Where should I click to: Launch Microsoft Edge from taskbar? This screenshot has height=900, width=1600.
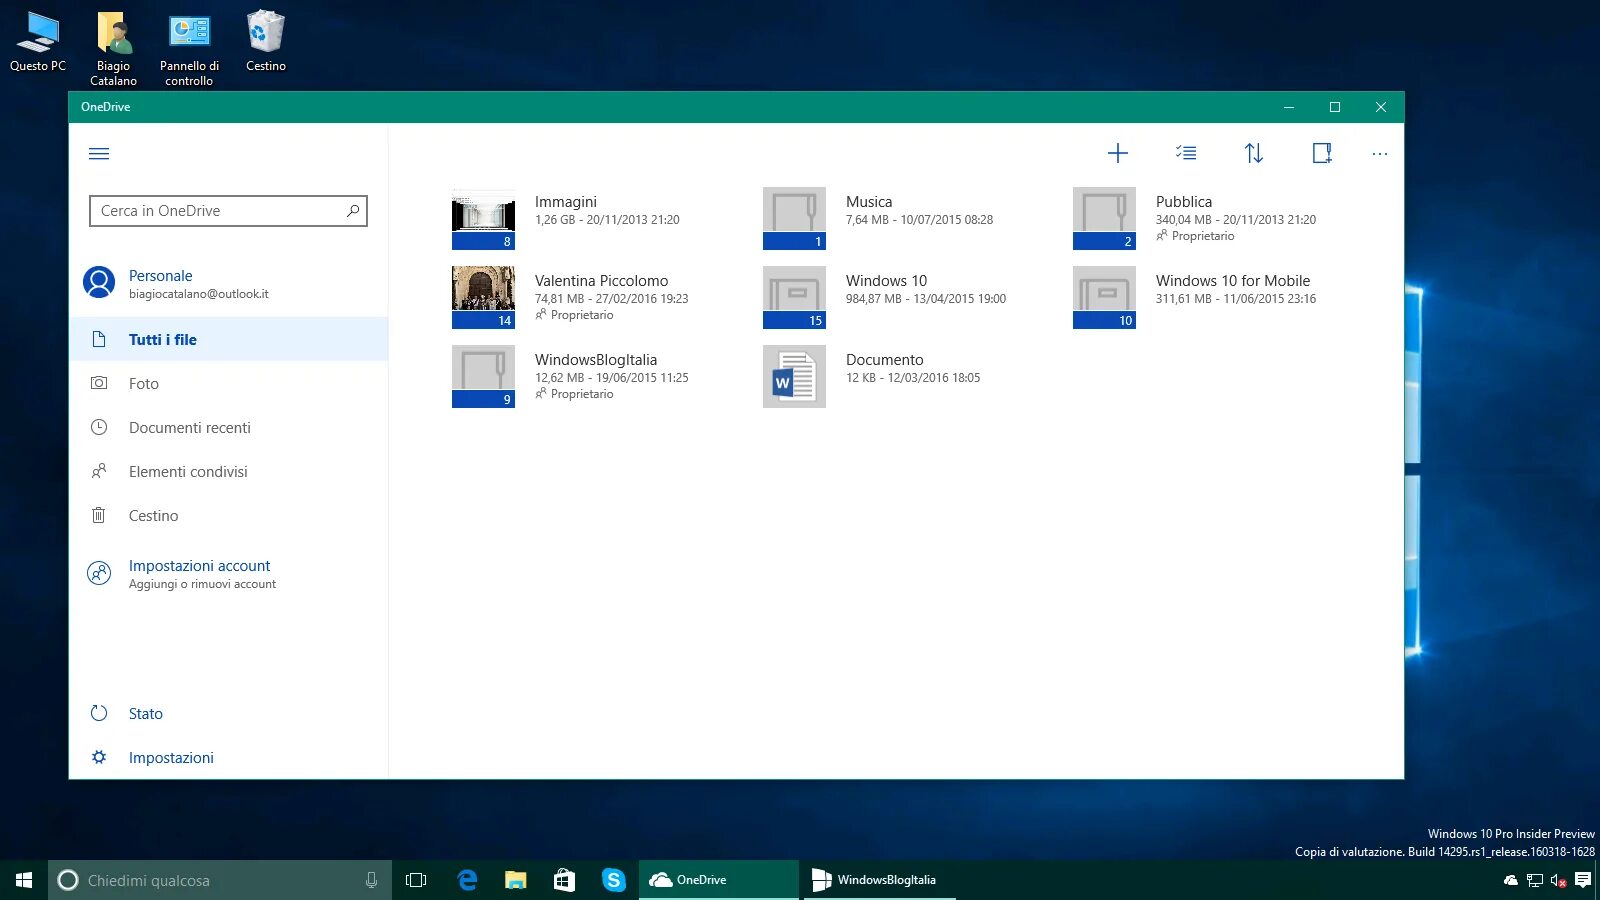(467, 880)
